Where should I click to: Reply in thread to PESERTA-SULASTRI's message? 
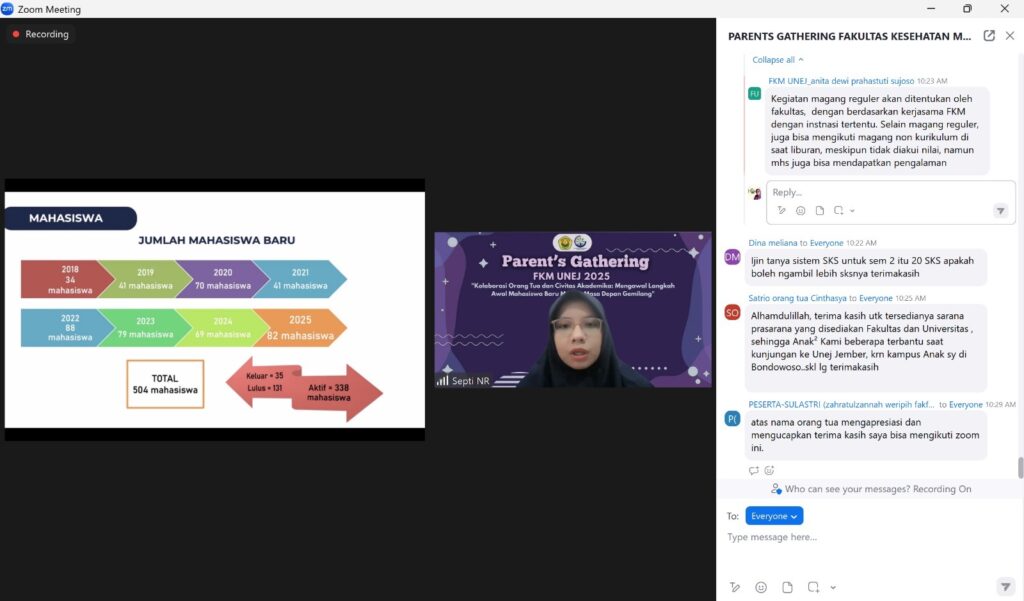[753, 470]
